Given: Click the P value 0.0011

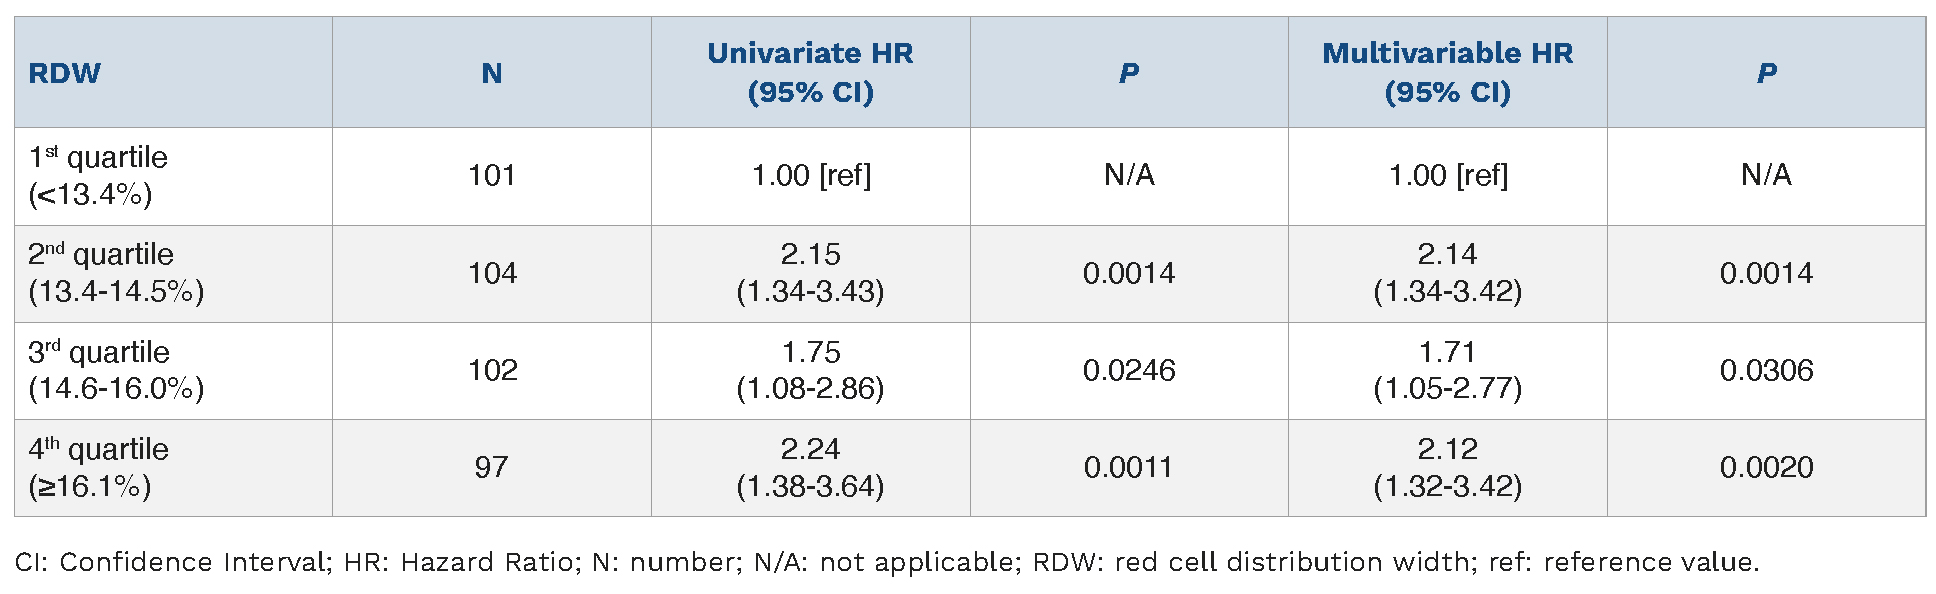Looking at the screenshot, I should coord(1128,467).
